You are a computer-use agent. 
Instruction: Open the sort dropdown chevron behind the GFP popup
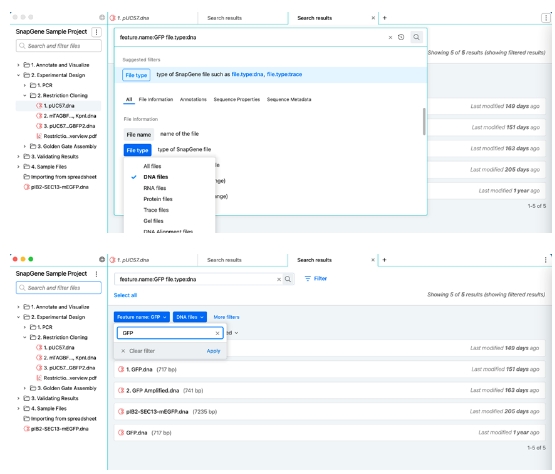[x=236, y=333]
